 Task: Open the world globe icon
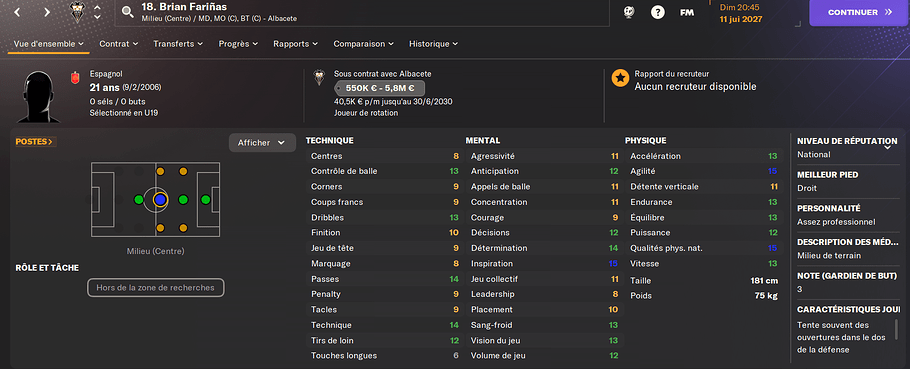pos(629,12)
